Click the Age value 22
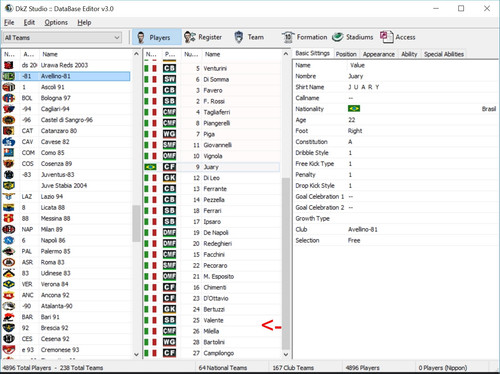500x374 pixels. click(x=352, y=120)
